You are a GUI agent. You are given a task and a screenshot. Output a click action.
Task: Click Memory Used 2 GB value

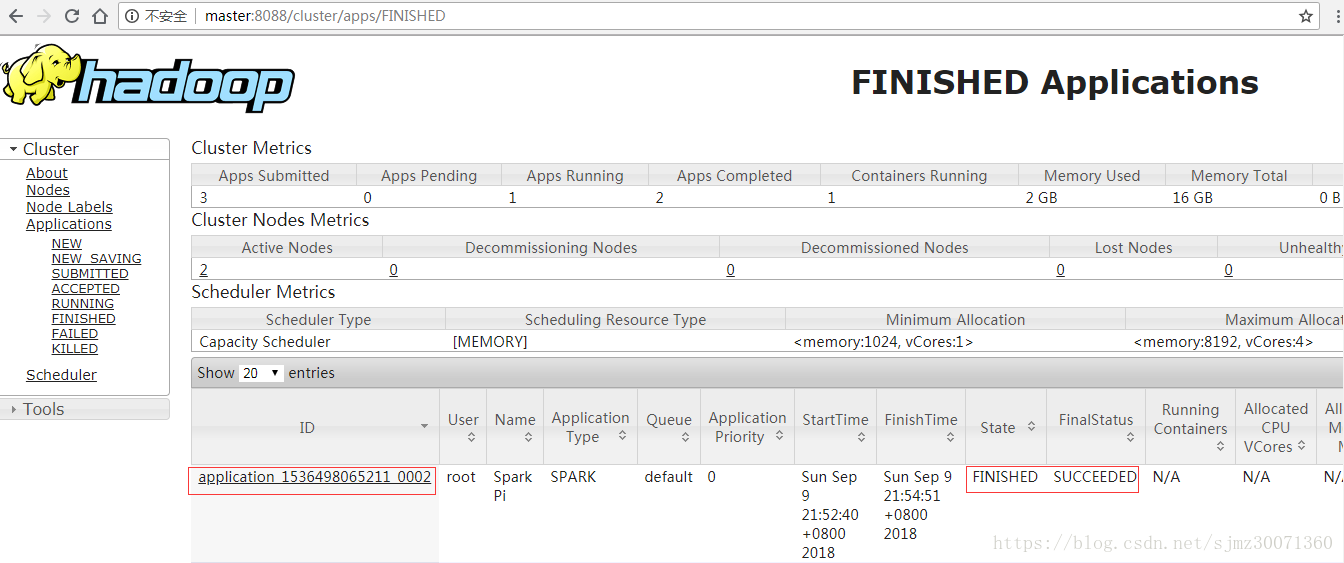tap(1041, 198)
